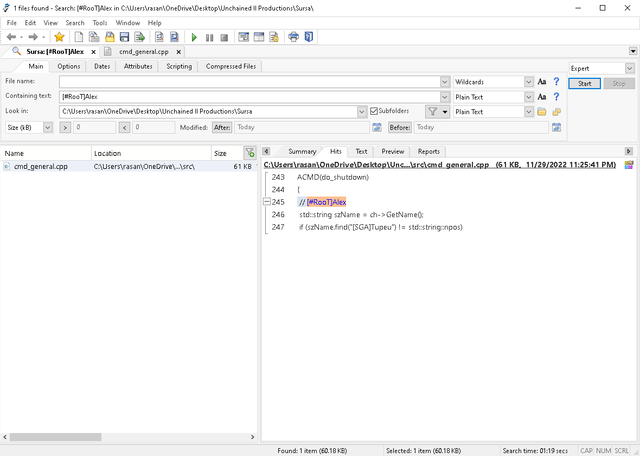Open the Summary tab in results pane
The width and height of the screenshot is (640, 456).
(302, 151)
